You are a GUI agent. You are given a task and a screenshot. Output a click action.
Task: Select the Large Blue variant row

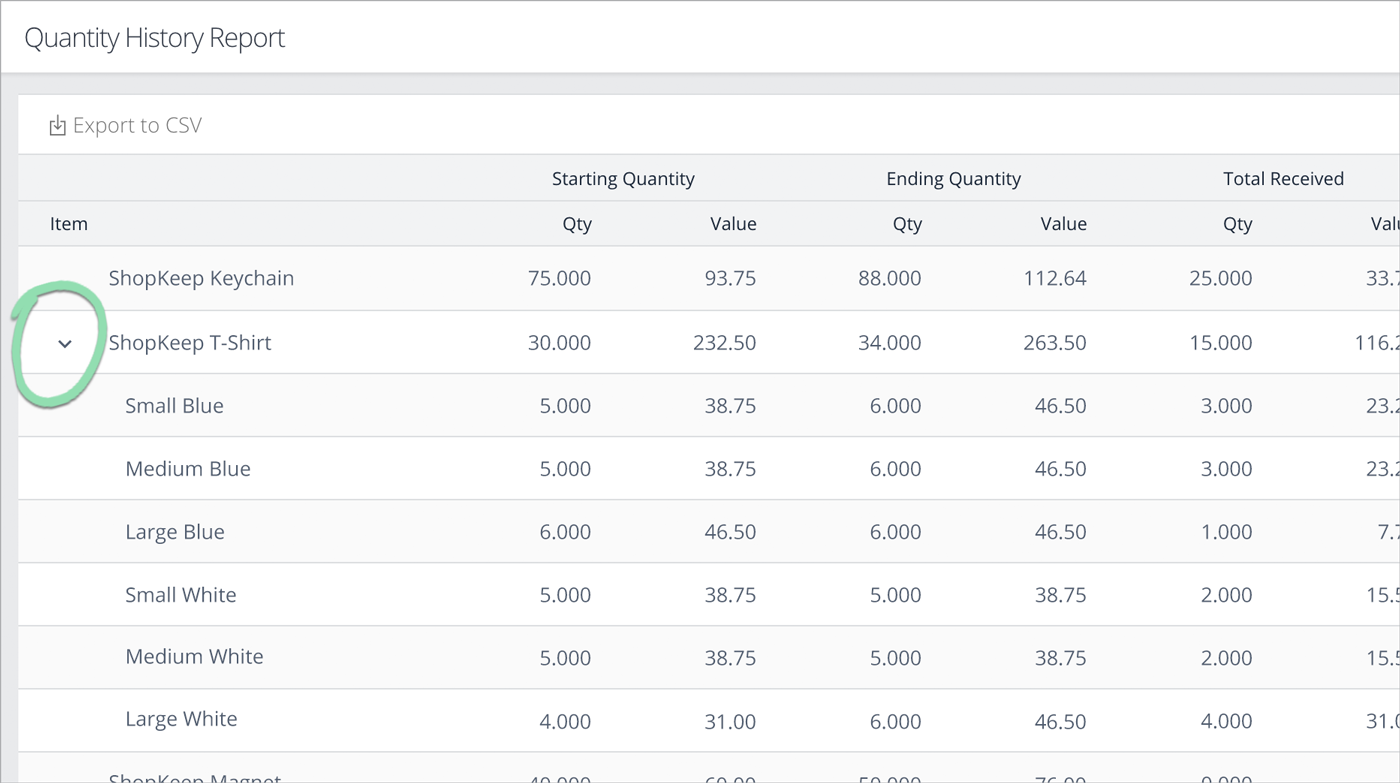point(709,531)
